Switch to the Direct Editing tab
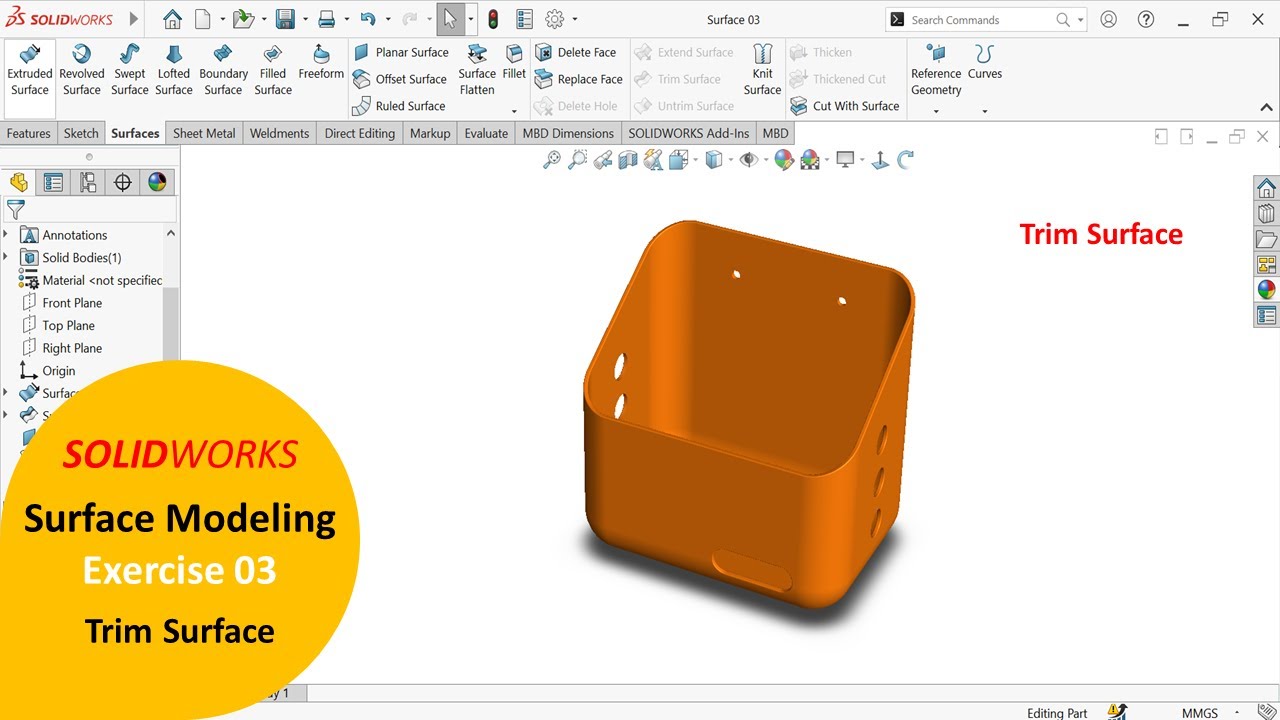The height and width of the screenshot is (720, 1280). coord(359,133)
